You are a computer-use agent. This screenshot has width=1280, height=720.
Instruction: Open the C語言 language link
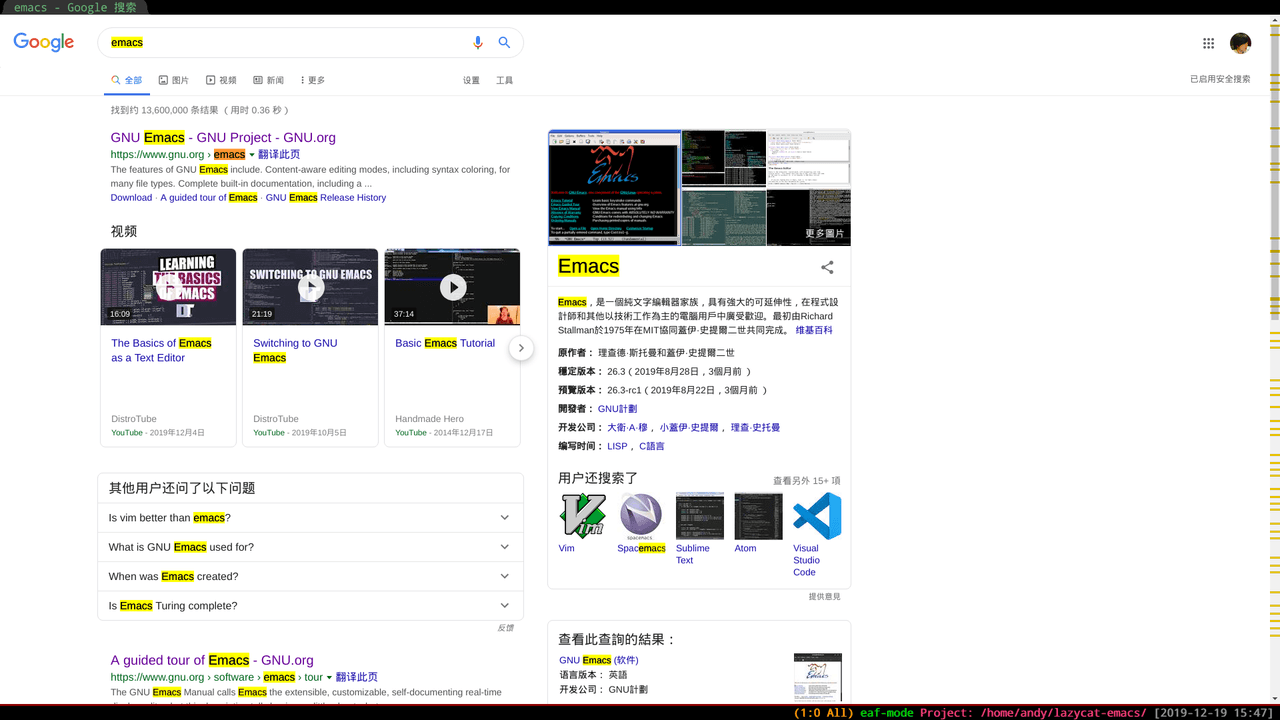tap(651, 446)
